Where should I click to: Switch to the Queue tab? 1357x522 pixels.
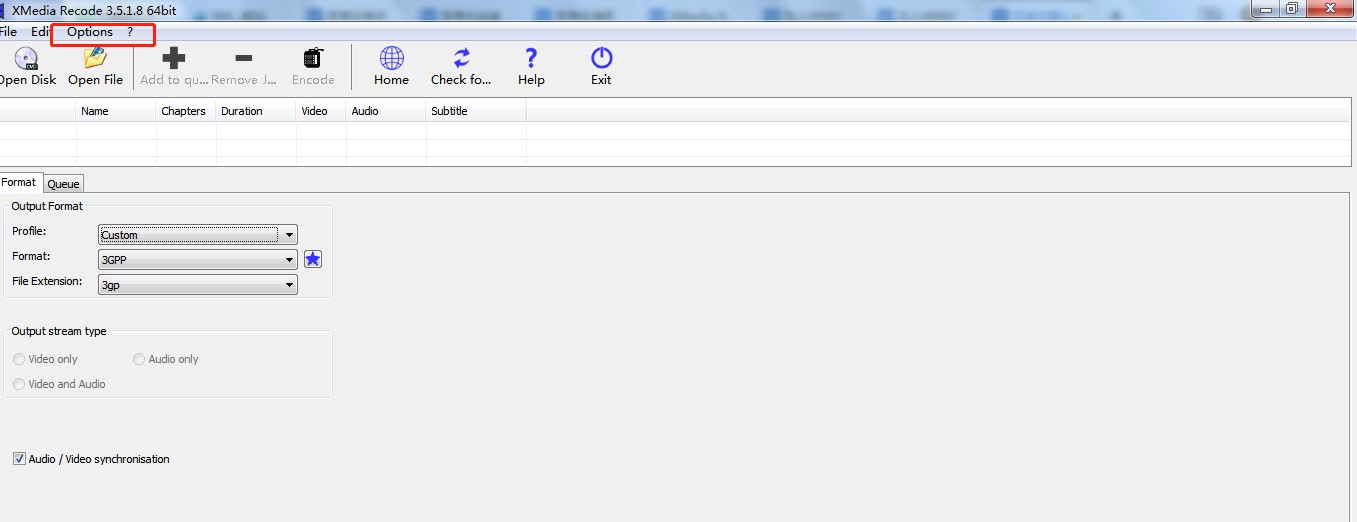(63, 184)
